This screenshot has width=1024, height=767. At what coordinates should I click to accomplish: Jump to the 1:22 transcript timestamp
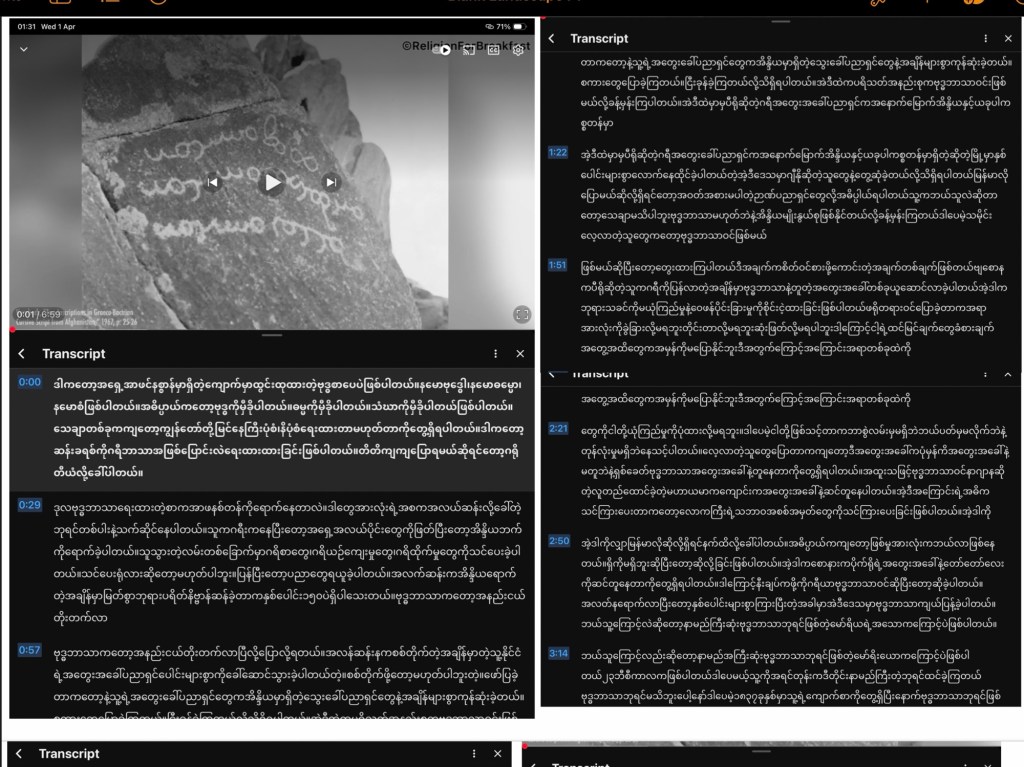point(558,153)
